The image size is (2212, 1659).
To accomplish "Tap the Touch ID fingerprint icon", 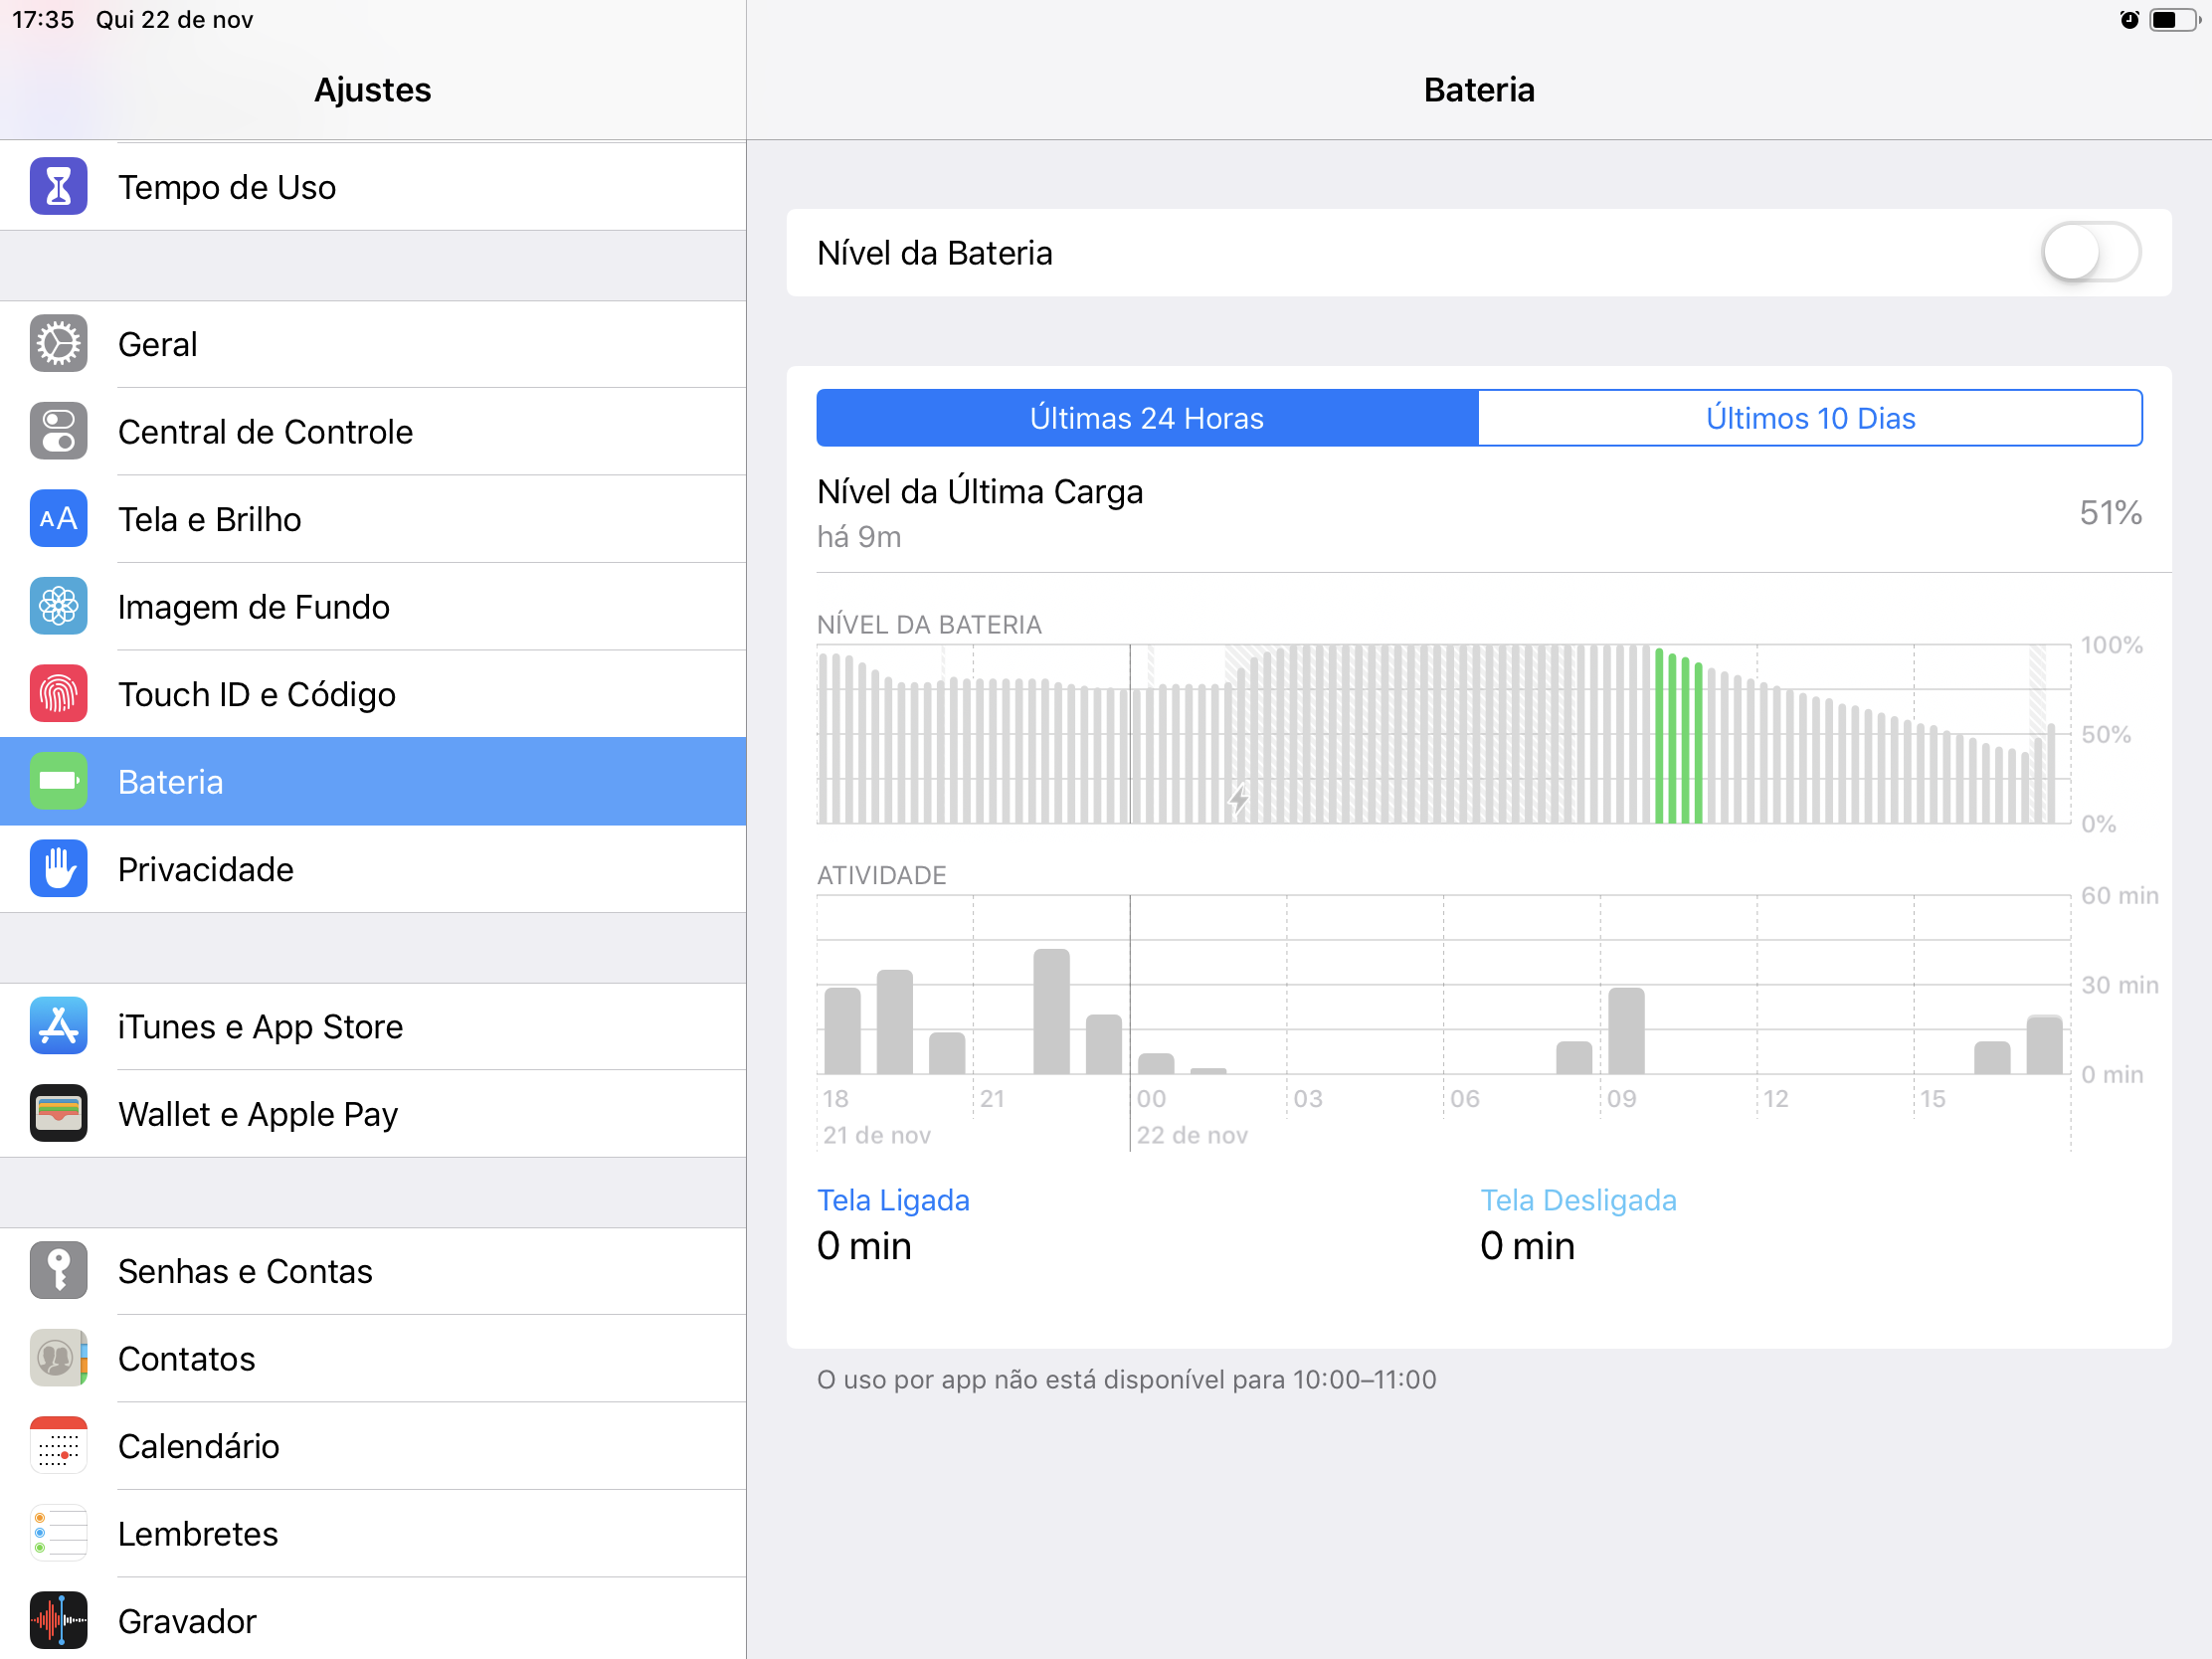I will (x=58, y=694).
